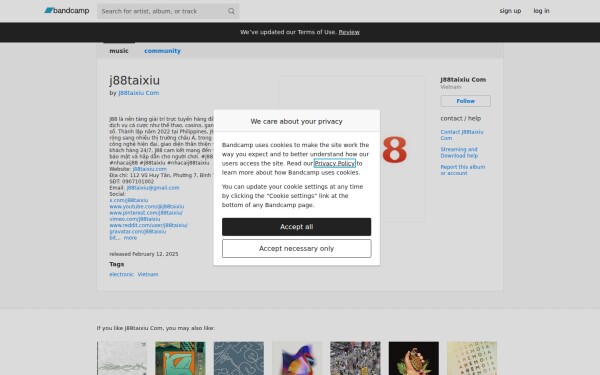This screenshot has width=600, height=375.
Task: Open the www.youtube.com/@j88taixiu link
Action: 147,206
